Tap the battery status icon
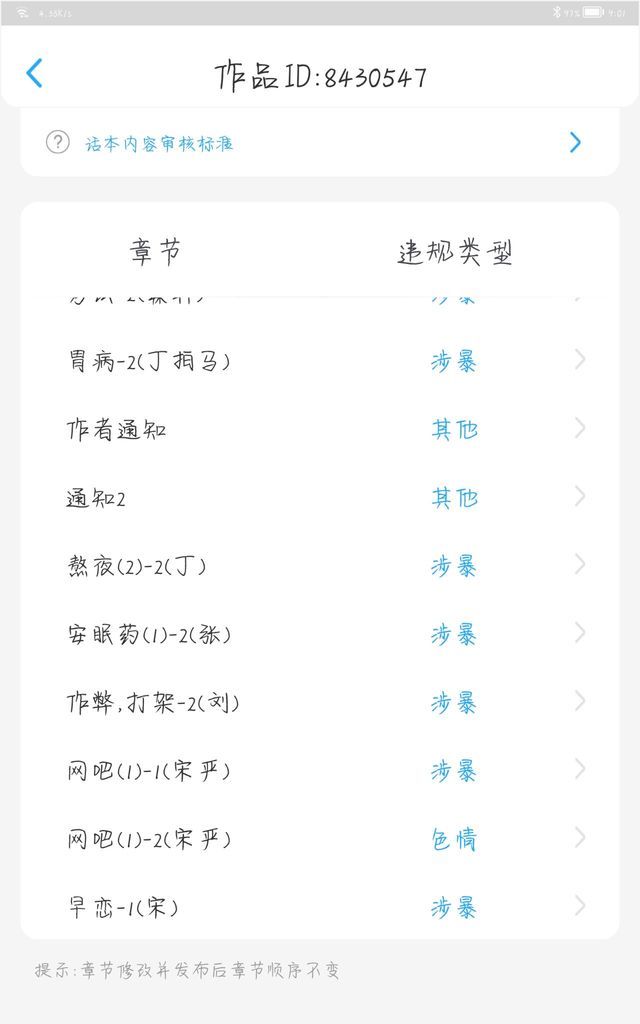Viewport: 640px width, 1024px height. (593, 13)
